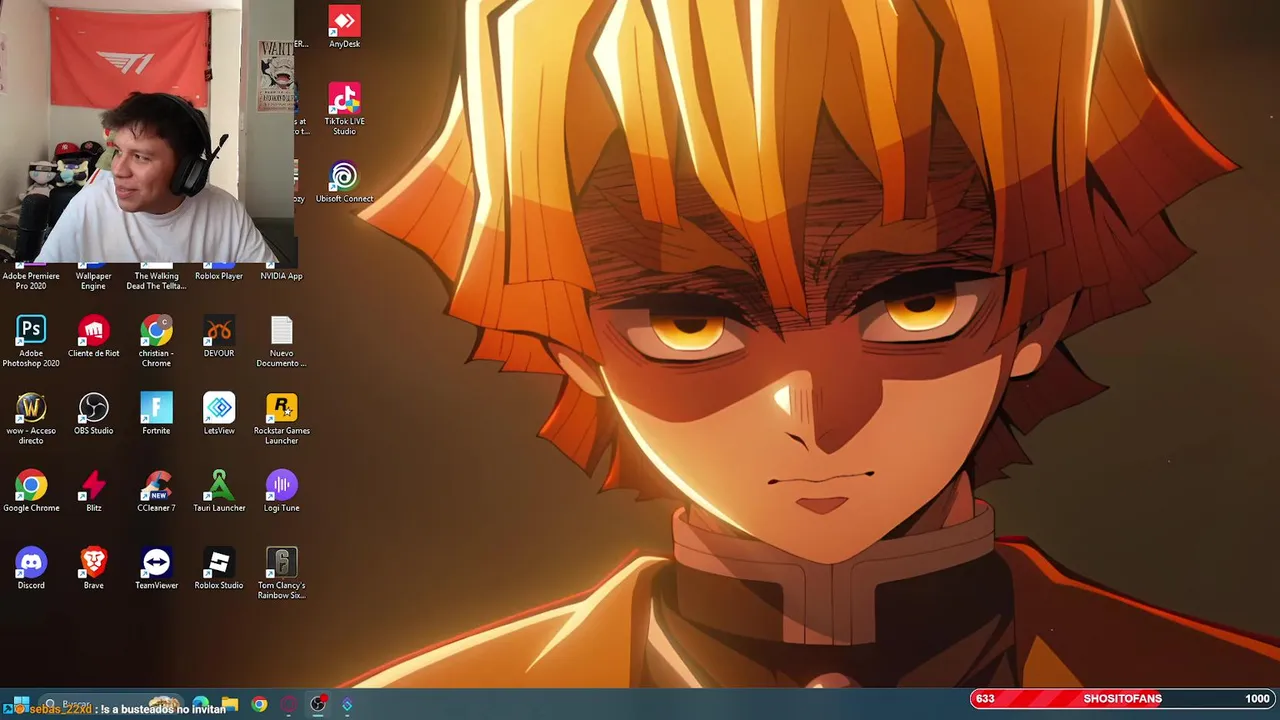Image resolution: width=1280 pixels, height=720 pixels.
Task: Switch to OBS Studio in the taskbar
Action: pos(318,704)
